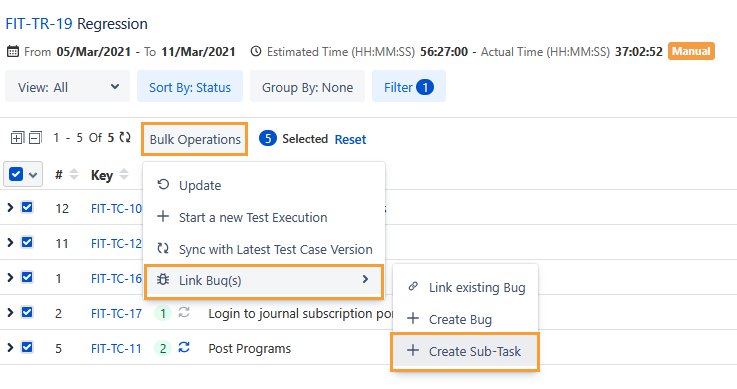Click the bug icon in Link Bug(s) entry
The image size is (737, 389).
coord(163,280)
